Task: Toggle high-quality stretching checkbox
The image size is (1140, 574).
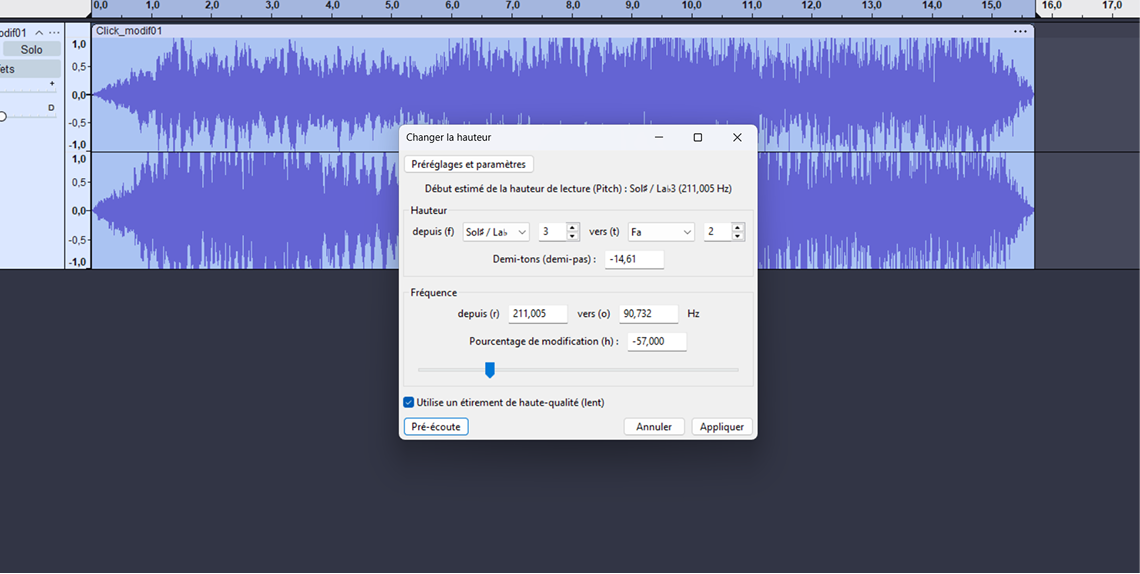Action: click(409, 402)
